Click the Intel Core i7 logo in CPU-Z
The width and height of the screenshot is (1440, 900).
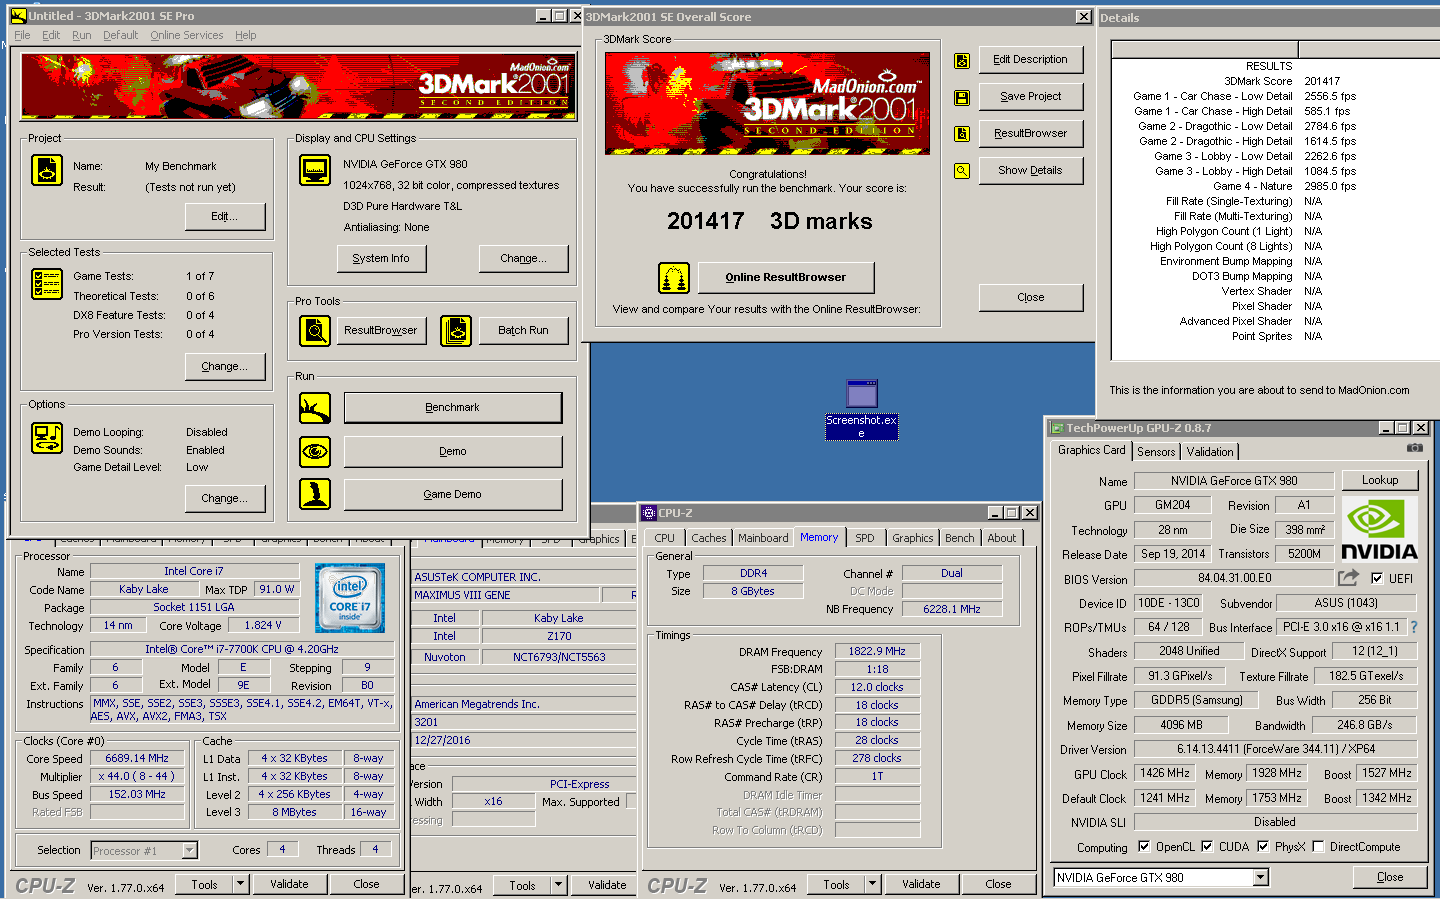coord(350,598)
